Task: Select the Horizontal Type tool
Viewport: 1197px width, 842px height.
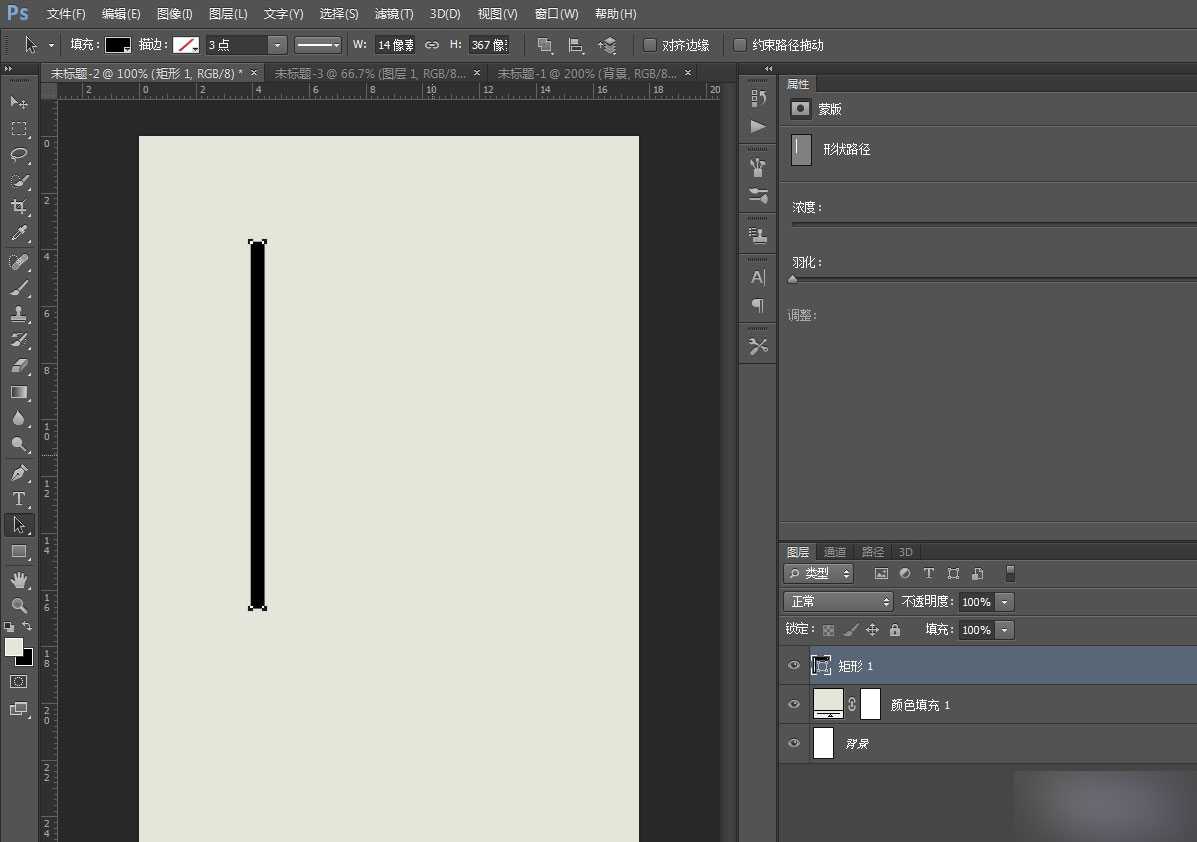Action: (19, 498)
